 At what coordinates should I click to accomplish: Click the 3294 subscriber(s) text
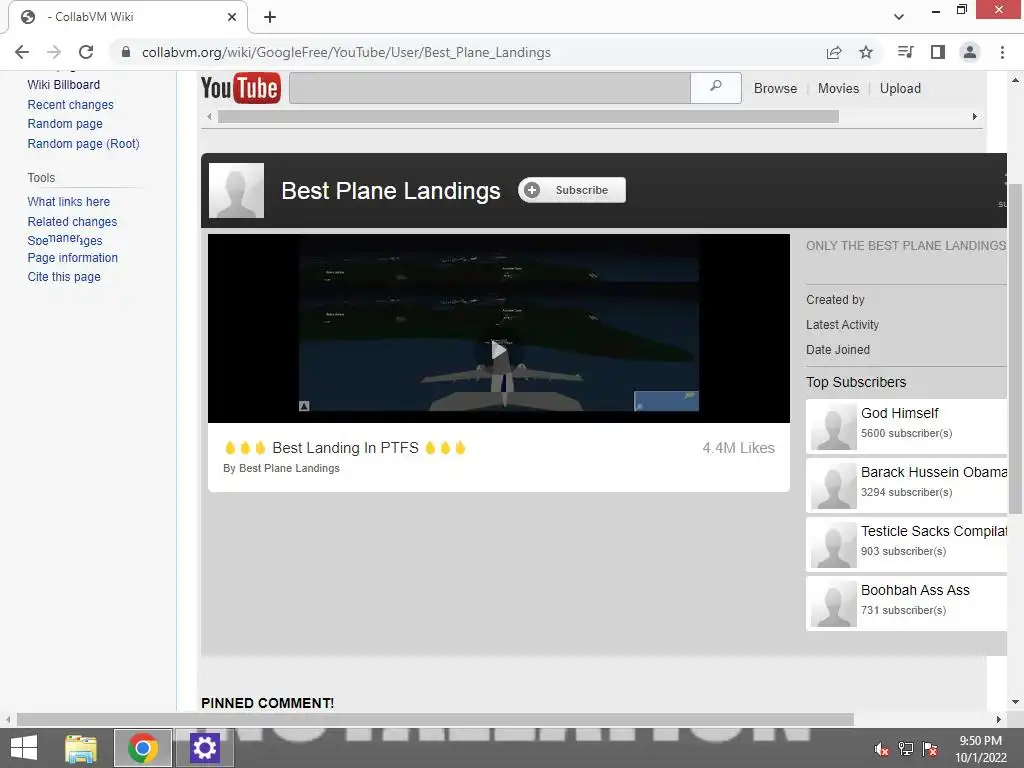[x=906, y=492]
